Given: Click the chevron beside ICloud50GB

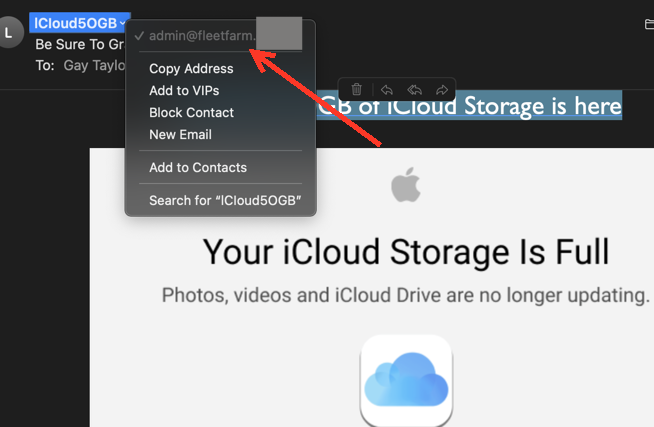Looking at the screenshot, I should point(122,23).
